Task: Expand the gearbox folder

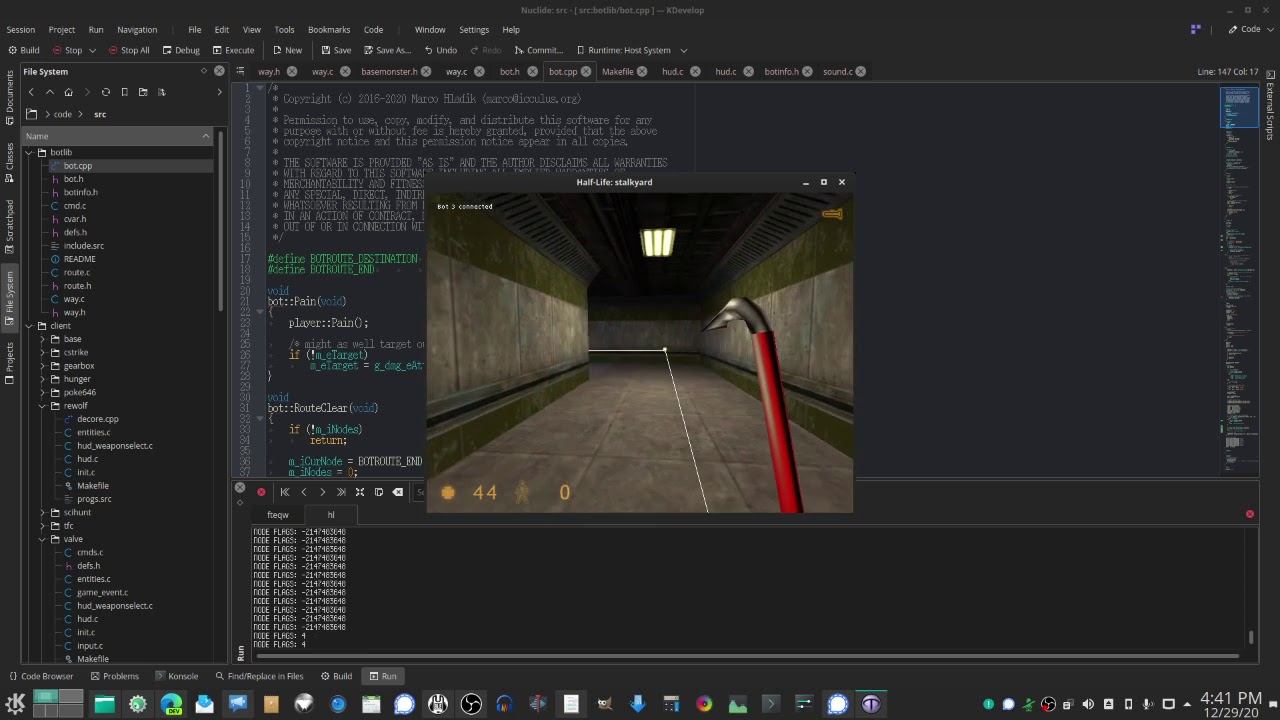Action: (x=42, y=366)
